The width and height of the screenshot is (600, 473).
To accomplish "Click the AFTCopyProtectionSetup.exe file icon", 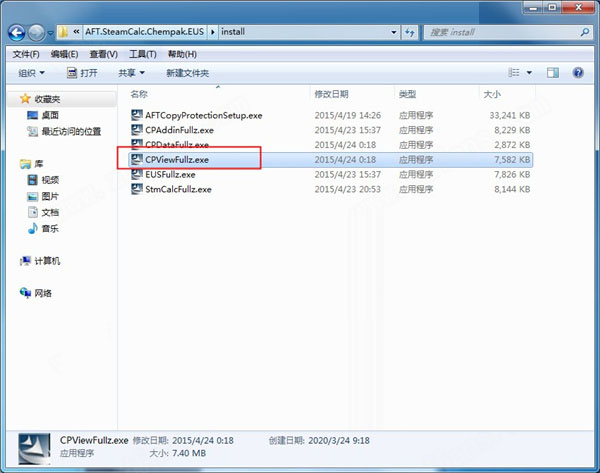I will [137, 115].
